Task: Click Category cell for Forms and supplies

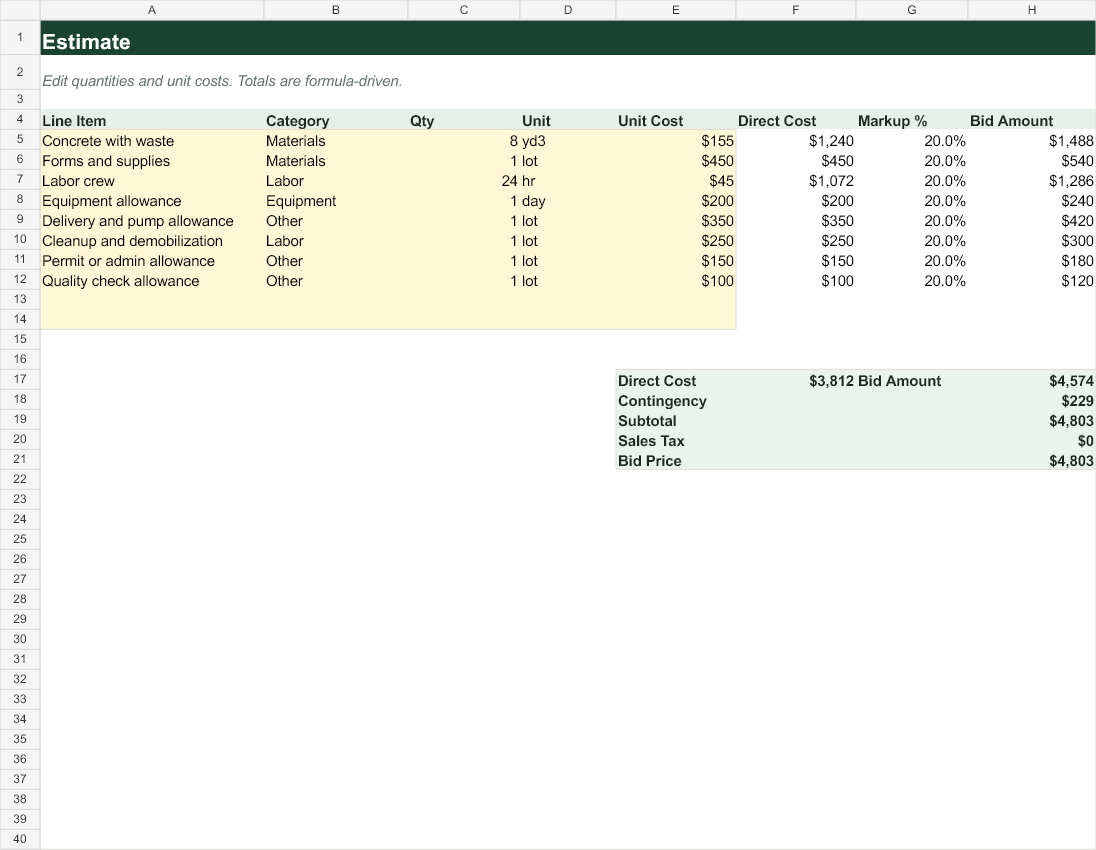Action: [x=336, y=161]
